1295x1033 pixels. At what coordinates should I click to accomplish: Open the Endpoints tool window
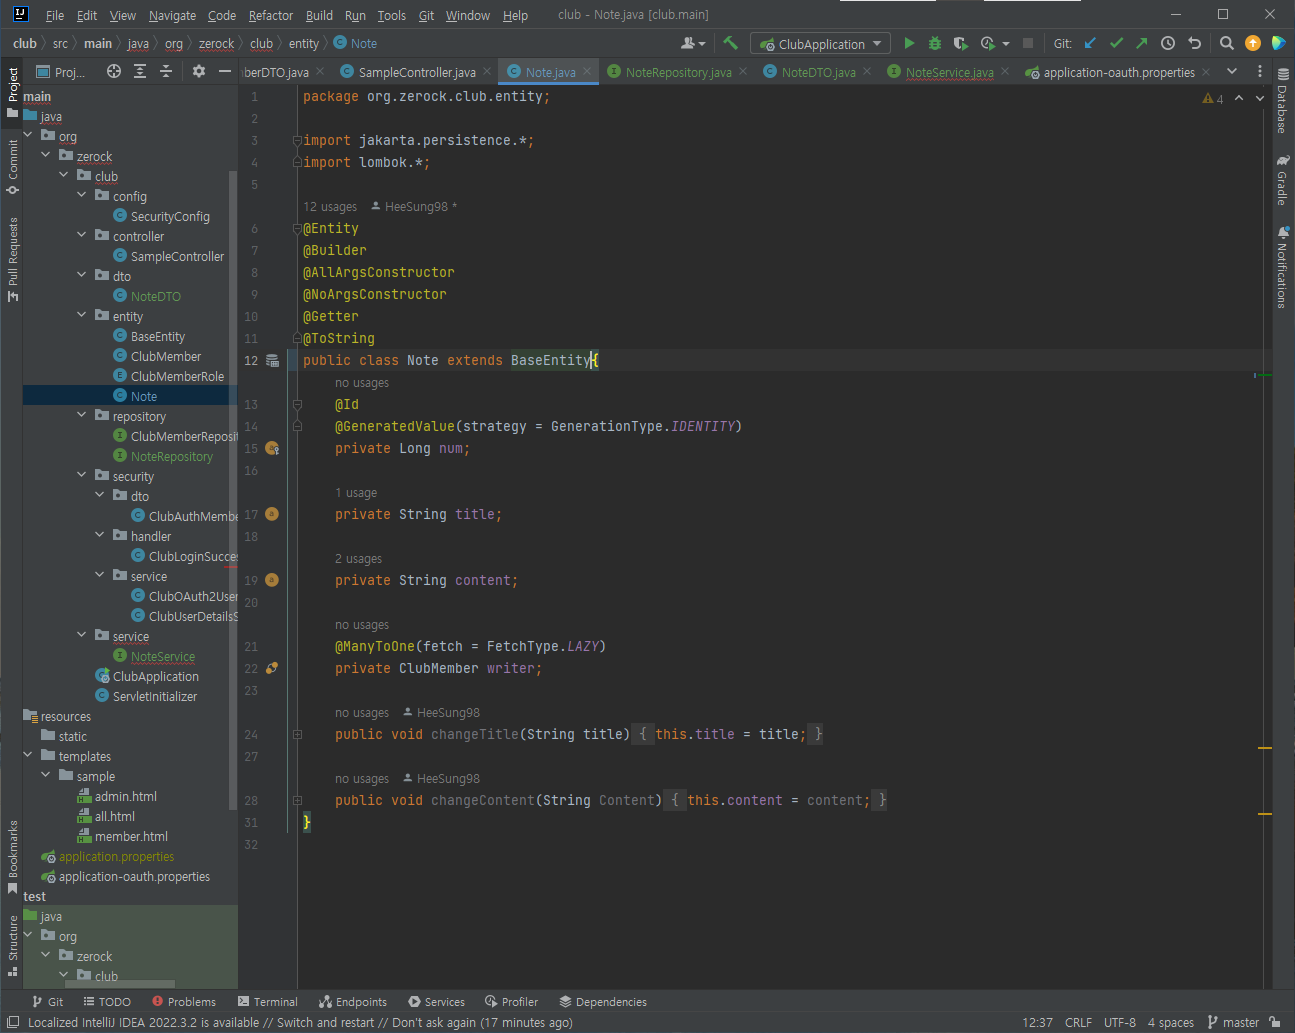[353, 1001]
